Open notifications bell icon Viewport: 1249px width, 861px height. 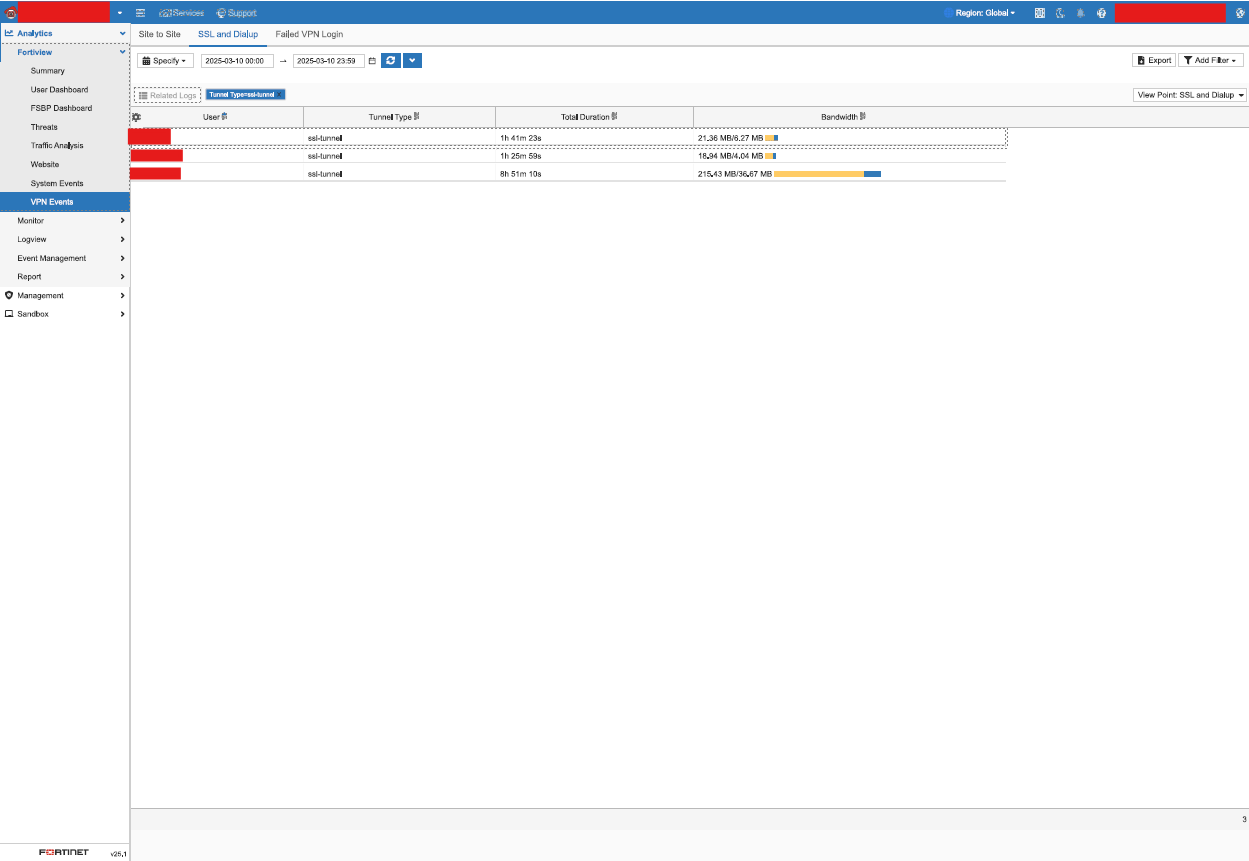1080,13
